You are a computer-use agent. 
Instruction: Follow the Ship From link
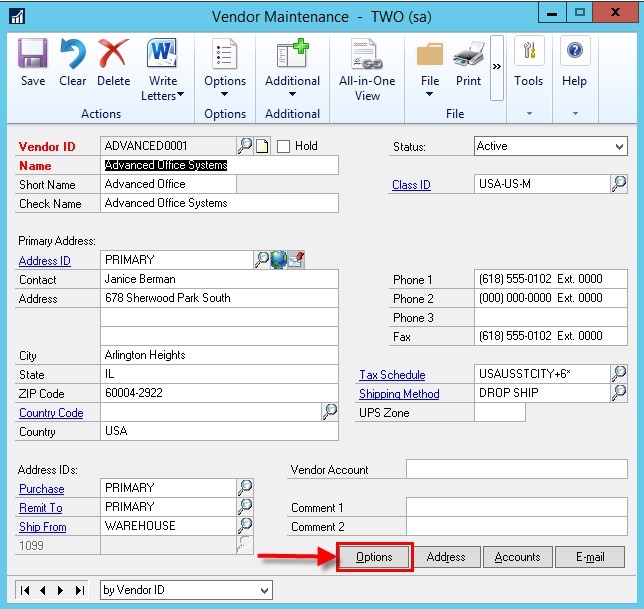(43, 526)
